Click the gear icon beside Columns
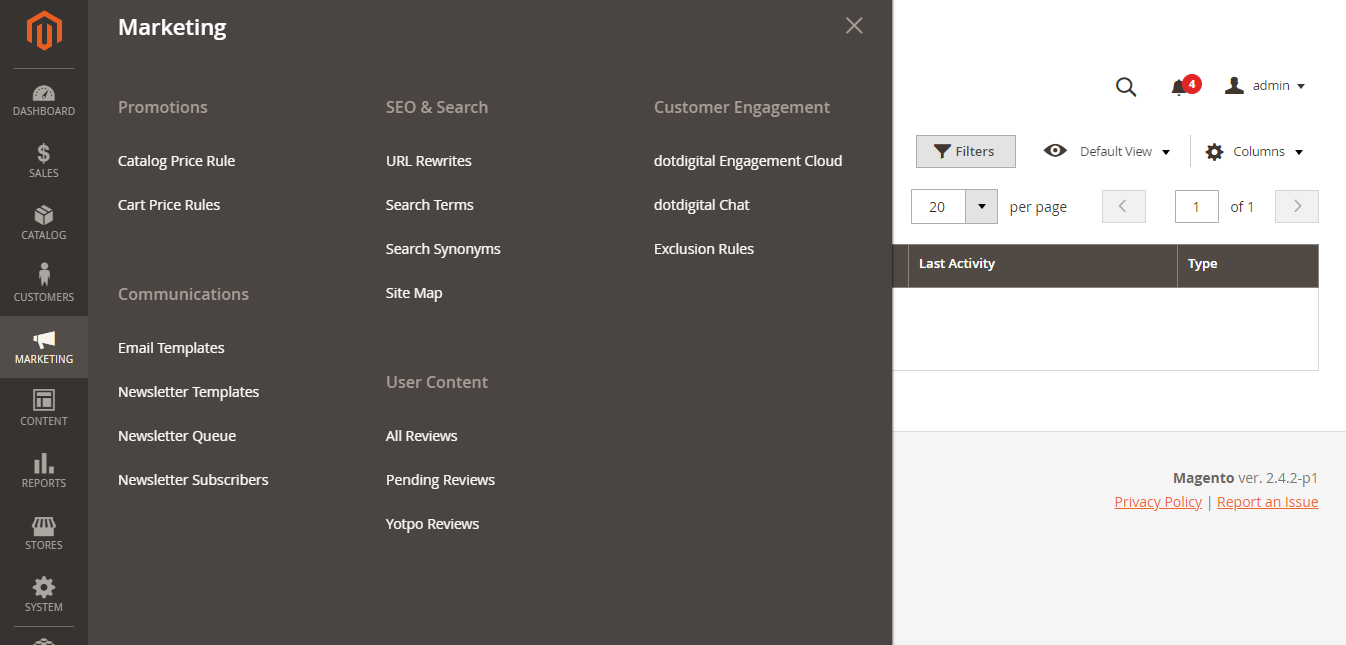The width and height of the screenshot is (1346, 645). 1214,152
